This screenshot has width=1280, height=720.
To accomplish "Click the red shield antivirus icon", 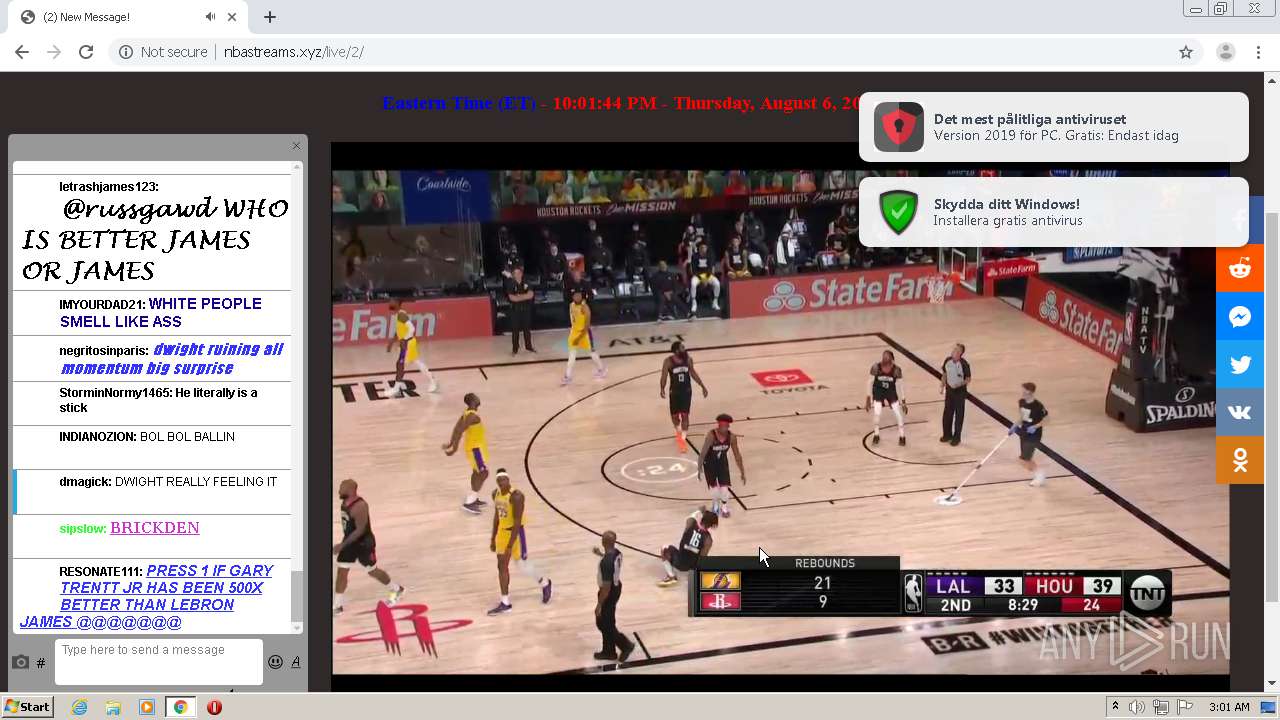I will [898, 127].
